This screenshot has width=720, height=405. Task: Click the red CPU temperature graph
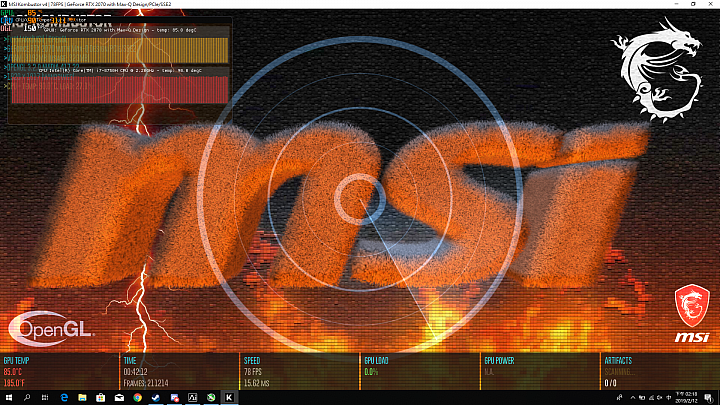pos(120,90)
